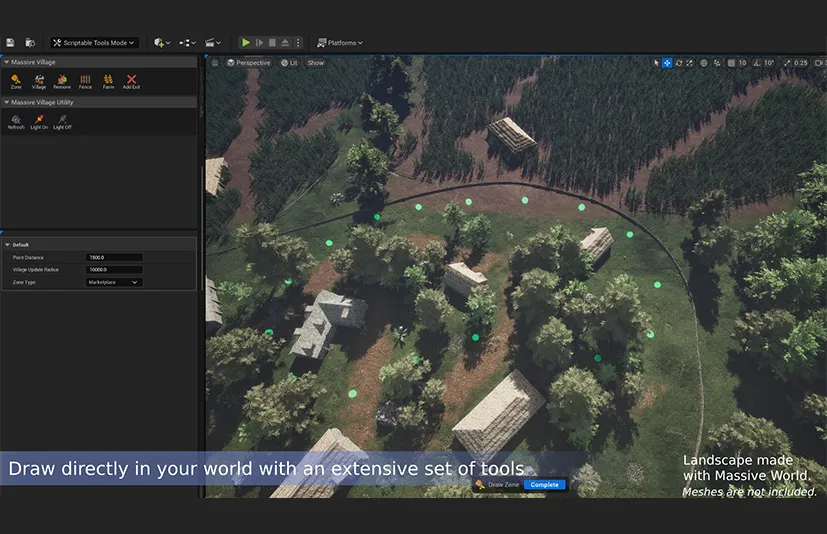Screen dimensions: 827x534
Task: Activate the Light On utility
Action: tap(39, 122)
